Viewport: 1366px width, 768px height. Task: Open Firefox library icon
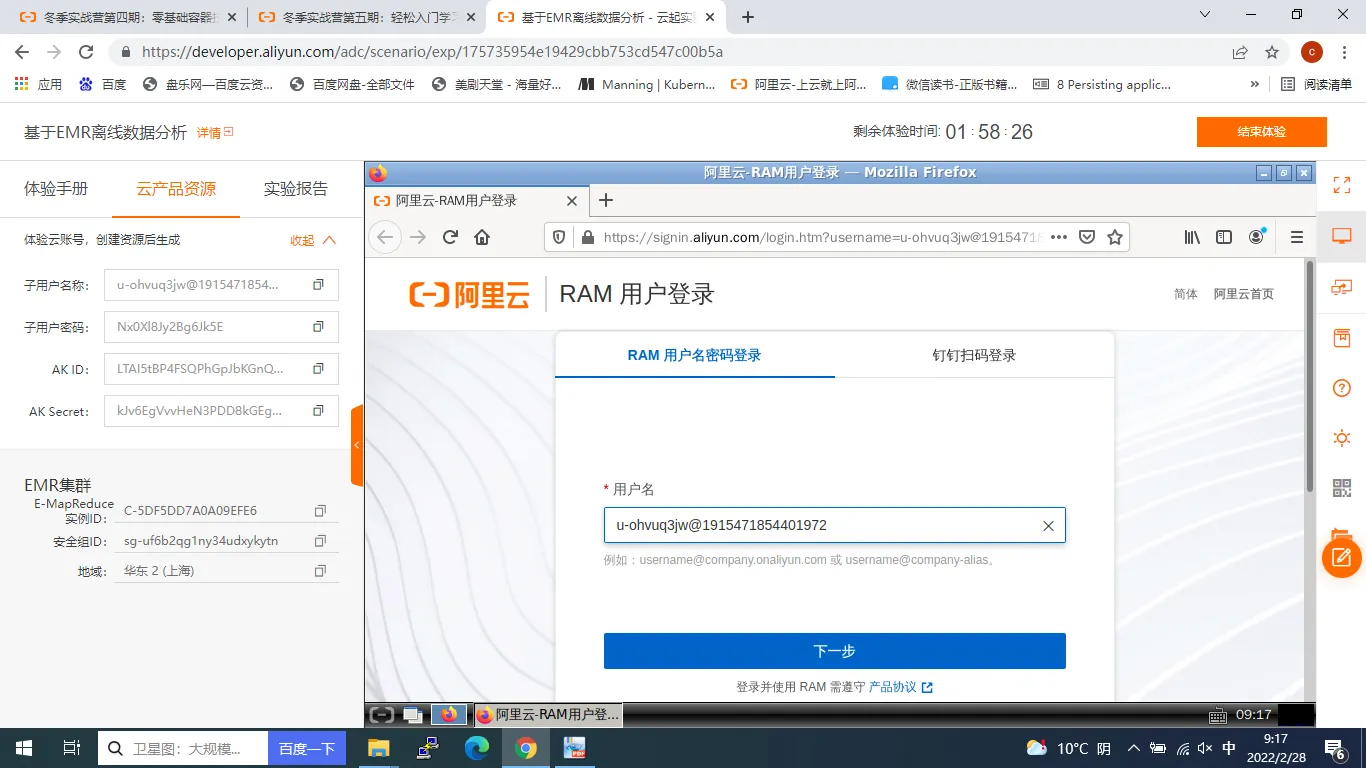click(1192, 237)
